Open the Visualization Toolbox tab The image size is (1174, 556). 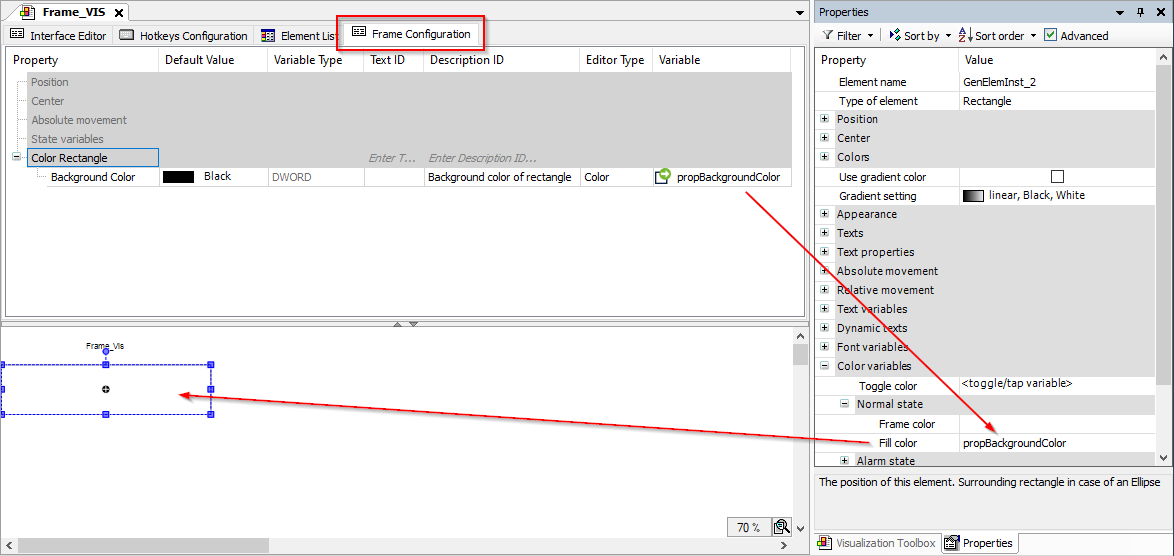[x=876, y=543]
